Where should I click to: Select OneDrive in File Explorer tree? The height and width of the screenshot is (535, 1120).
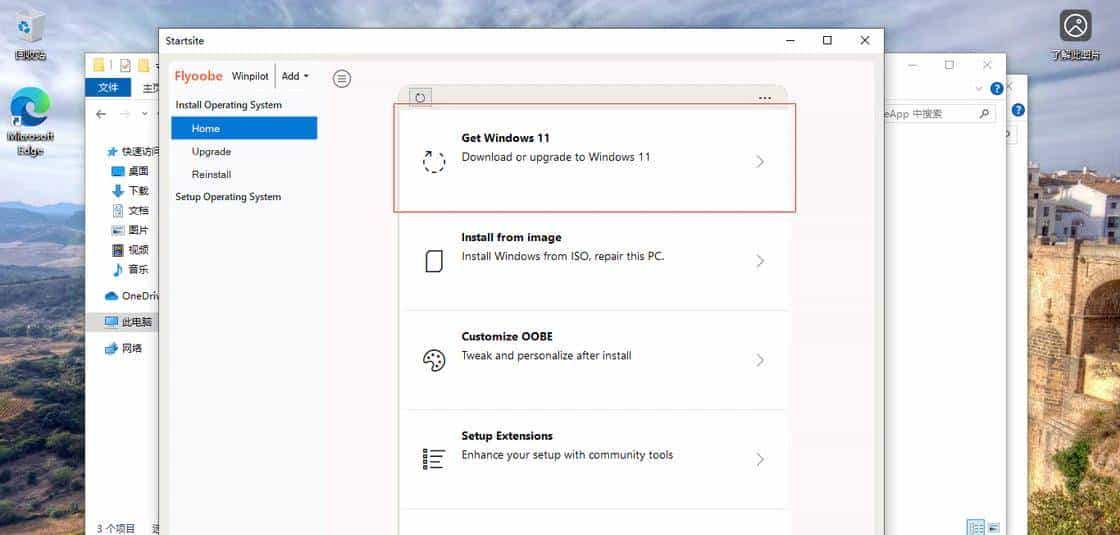(131, 296)
